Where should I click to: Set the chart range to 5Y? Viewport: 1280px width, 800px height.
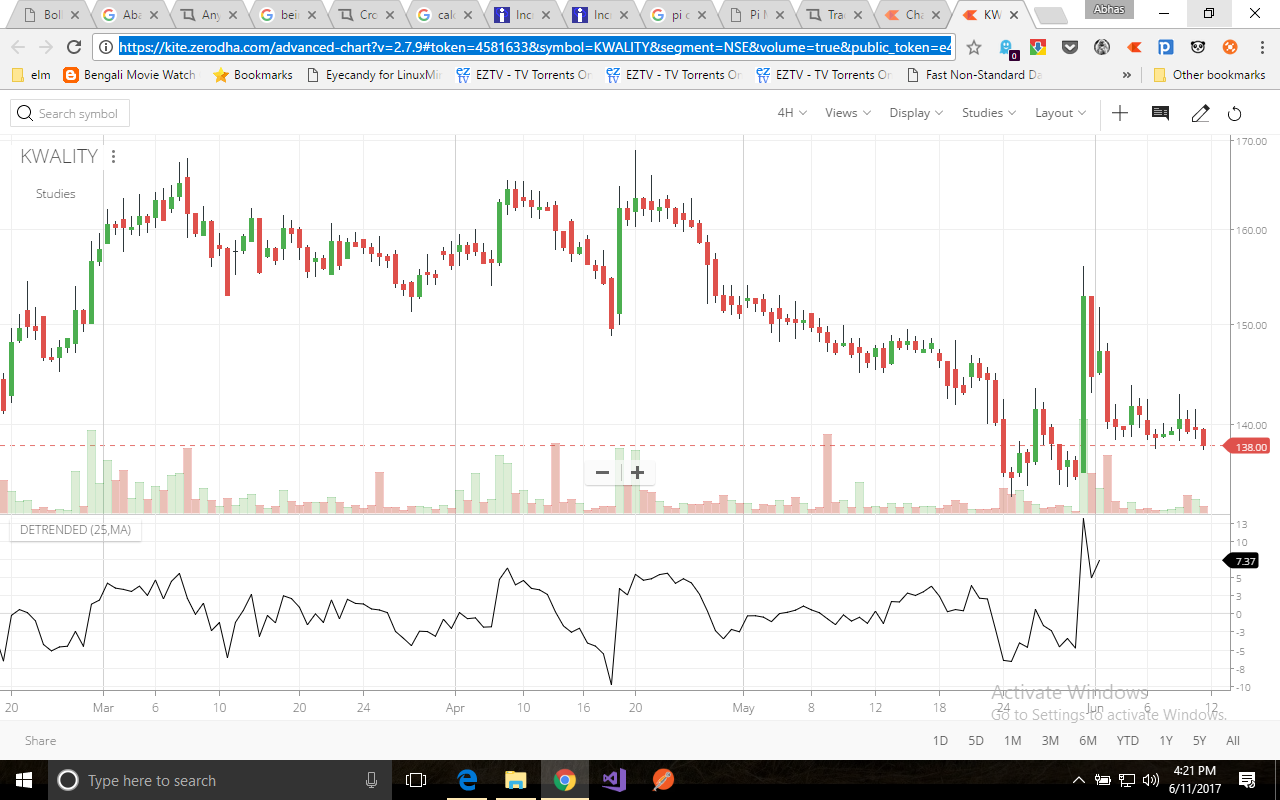[x=1199, y=741]
